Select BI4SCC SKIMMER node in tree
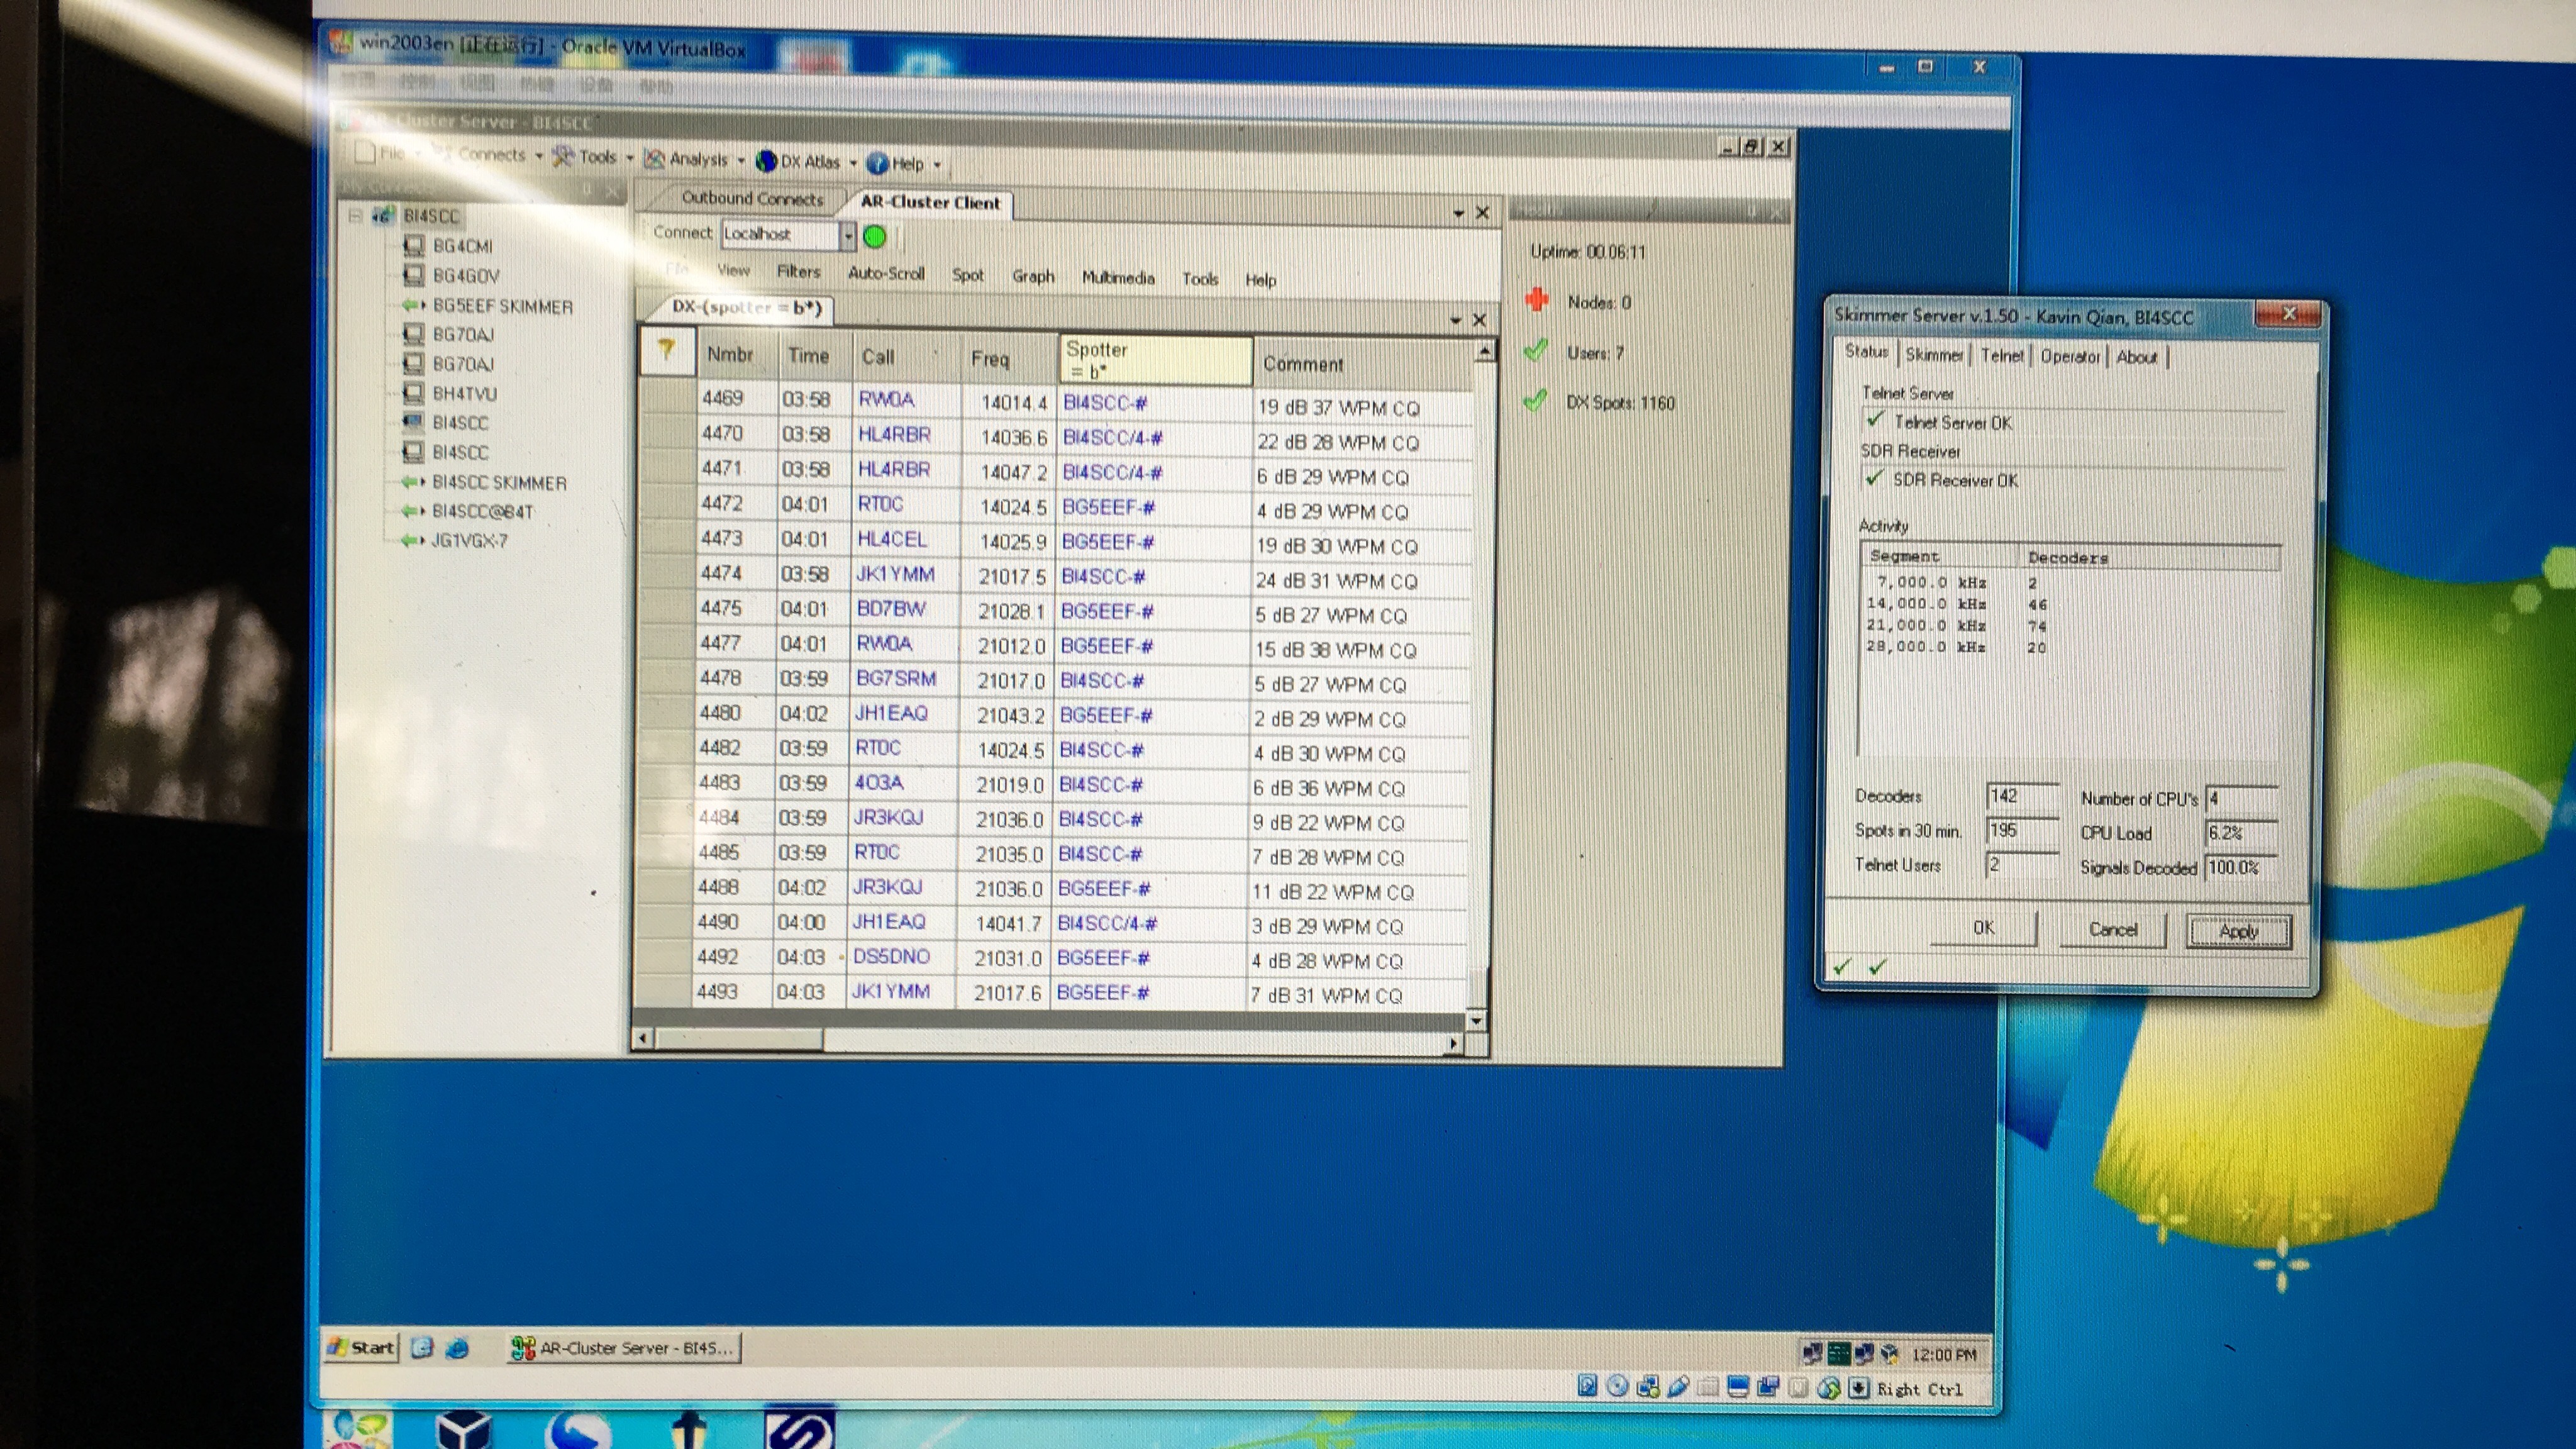This screenshot has height=1449, width=2576. point(499,483)
